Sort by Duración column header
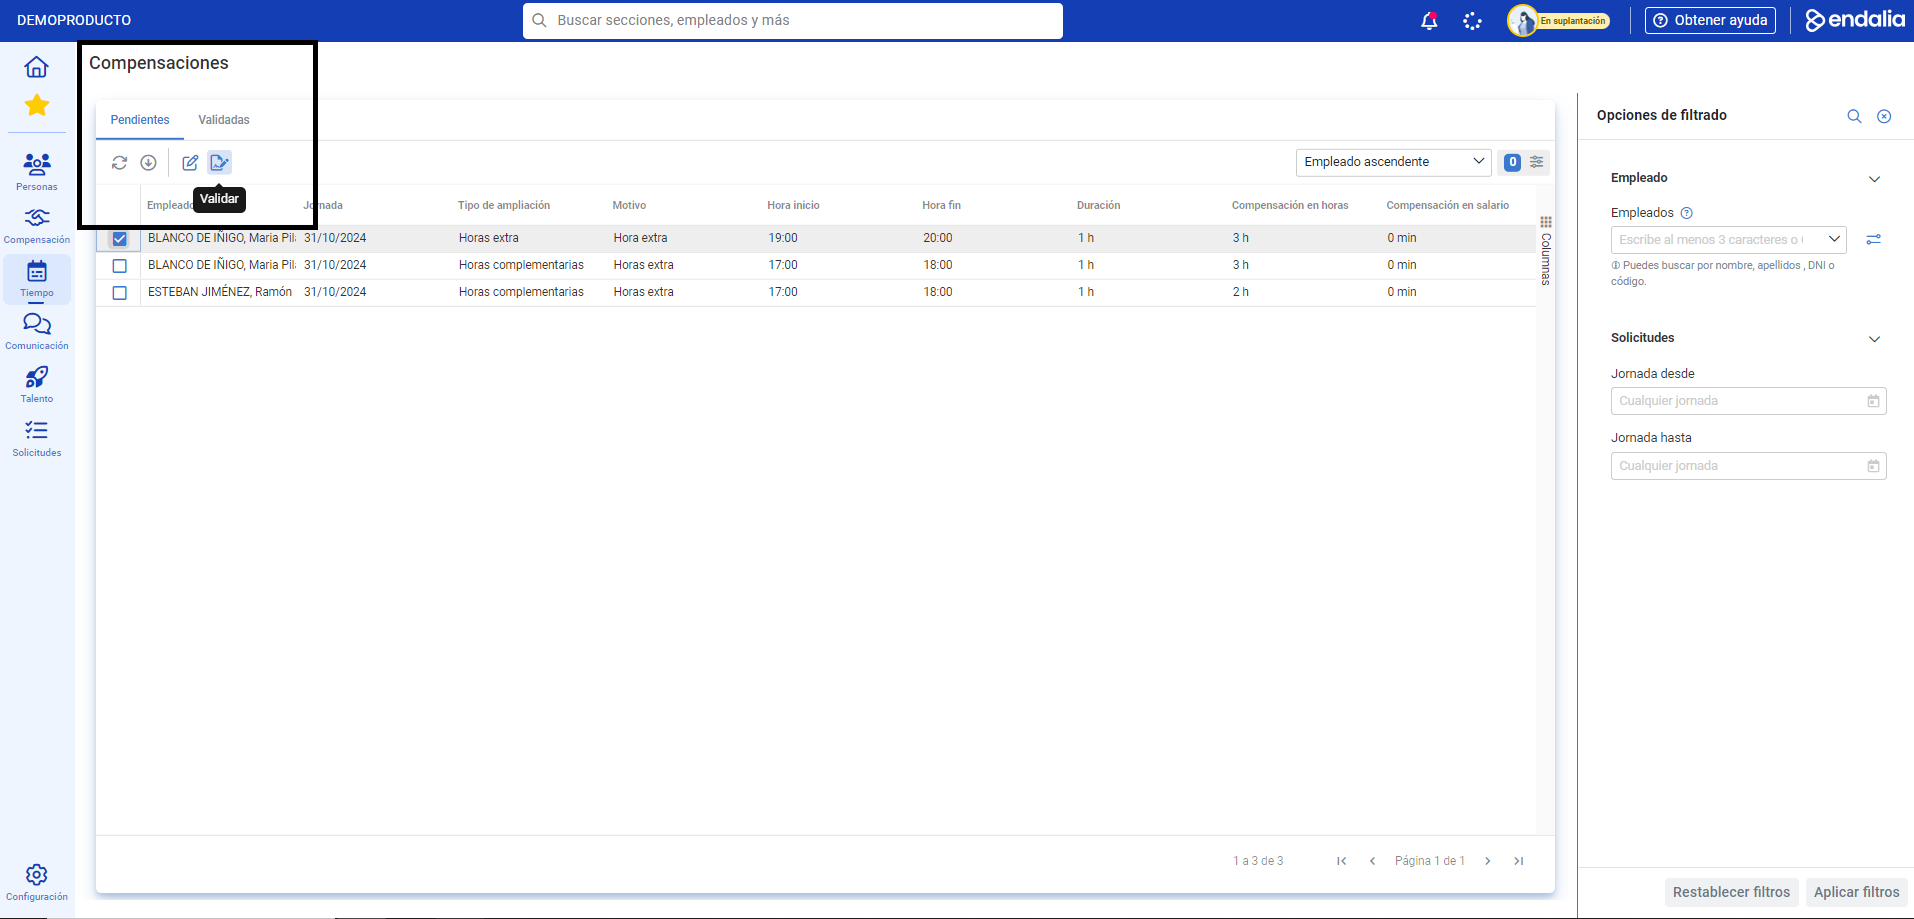Screen dimensions: 1914x919 [1098, 206]
